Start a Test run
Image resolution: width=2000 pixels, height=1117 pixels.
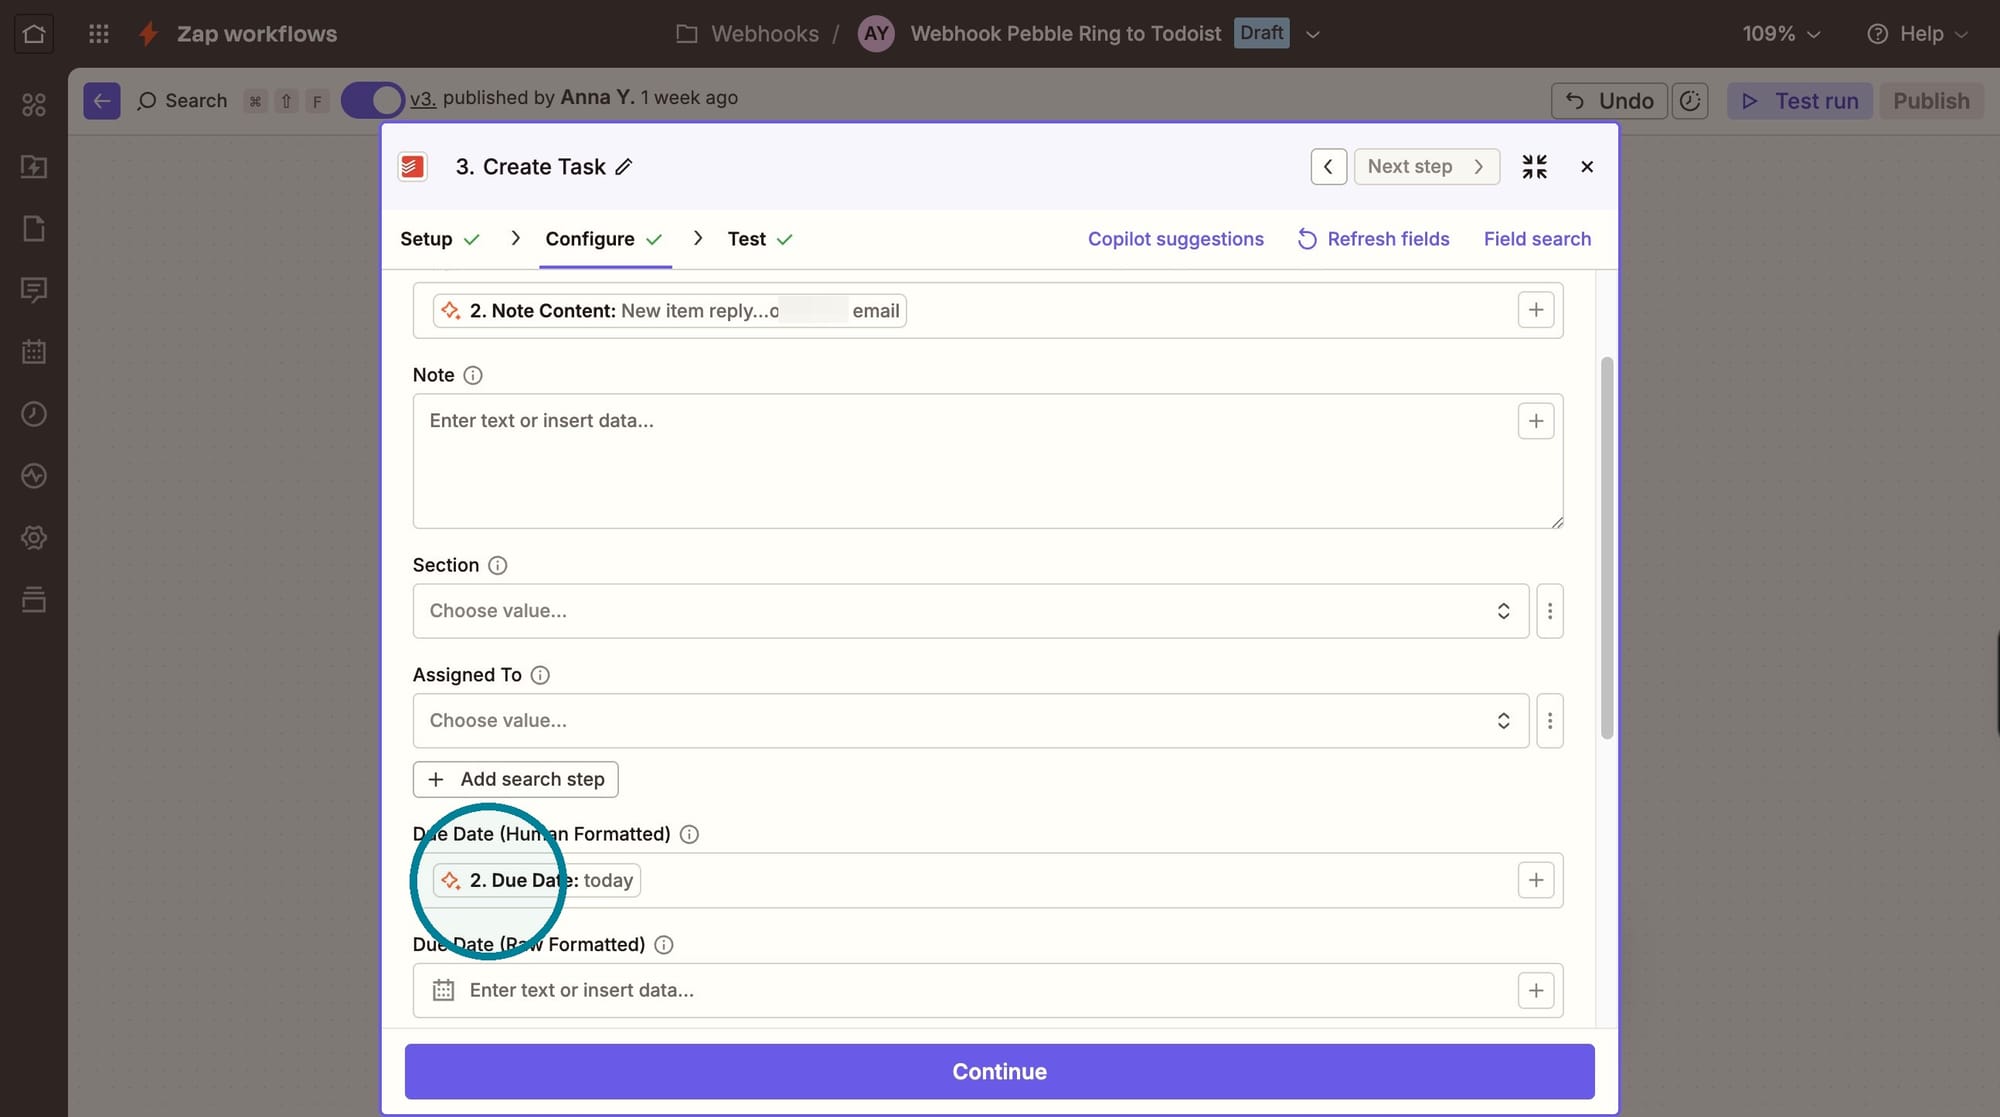1799,101
